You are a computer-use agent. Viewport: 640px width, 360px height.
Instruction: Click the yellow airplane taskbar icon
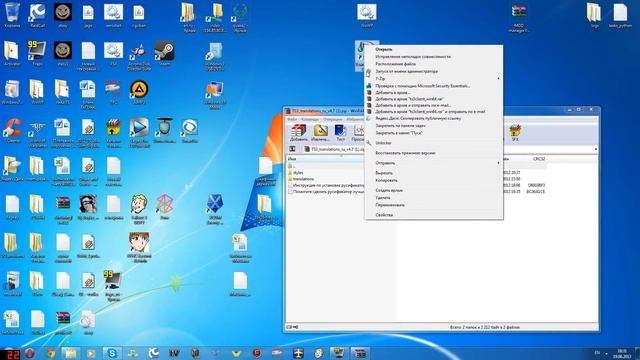point(299,353)
